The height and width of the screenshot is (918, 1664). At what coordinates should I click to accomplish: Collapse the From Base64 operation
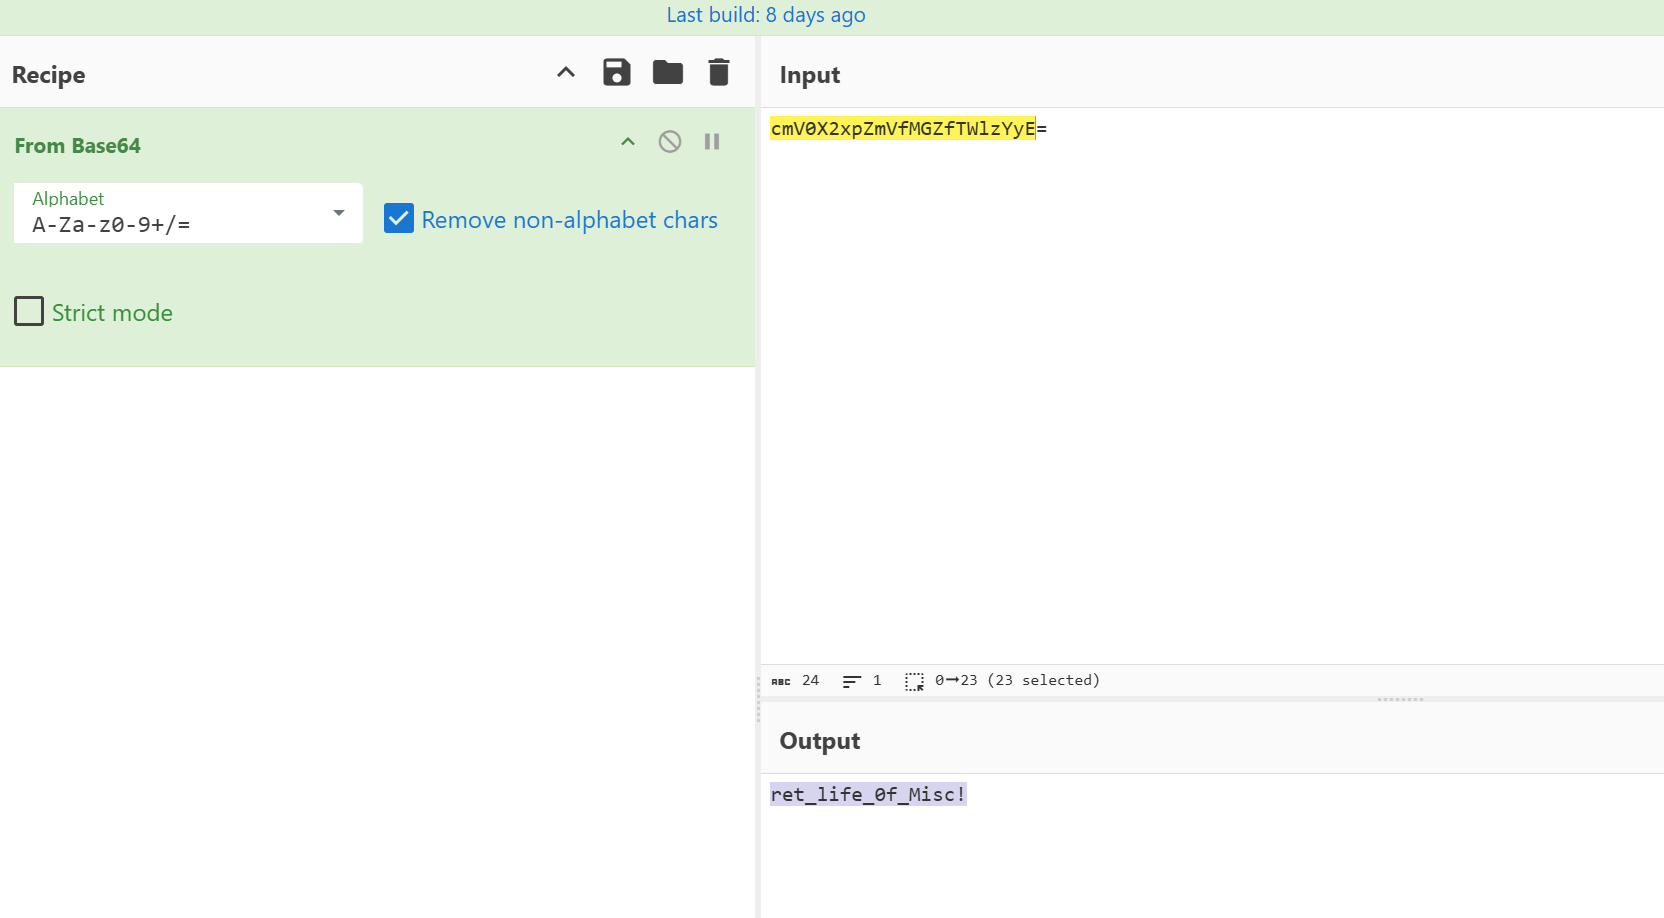click(627, 141)
